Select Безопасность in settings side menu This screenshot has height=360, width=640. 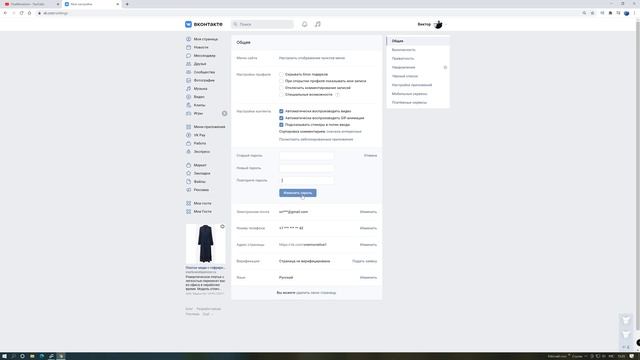click(418, 50)
